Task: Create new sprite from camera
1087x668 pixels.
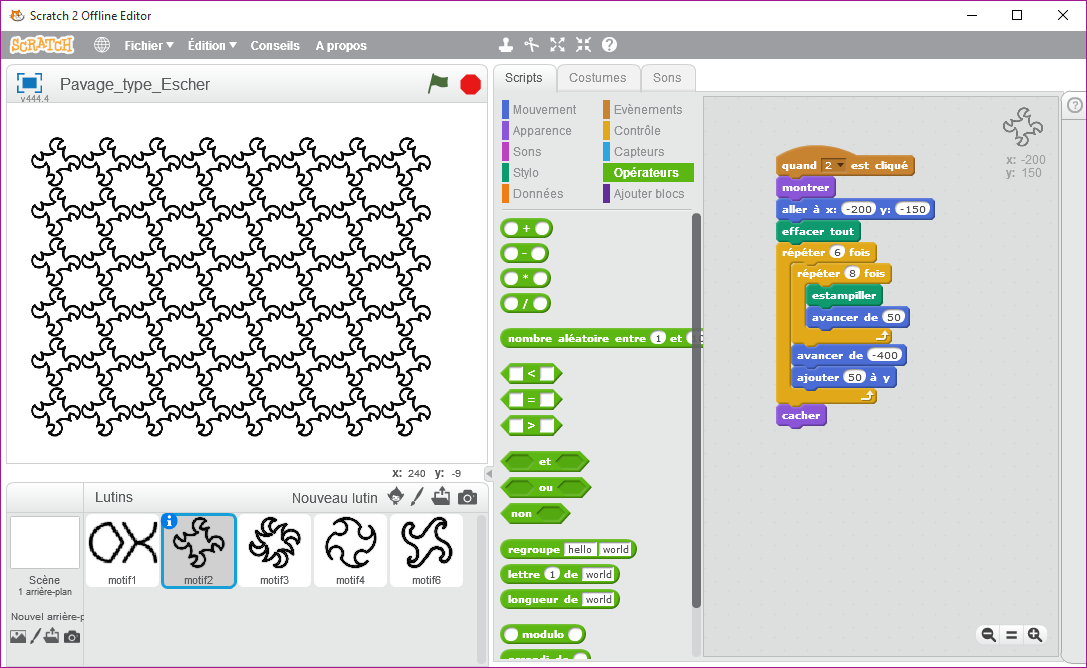Action: click(467, 497)
